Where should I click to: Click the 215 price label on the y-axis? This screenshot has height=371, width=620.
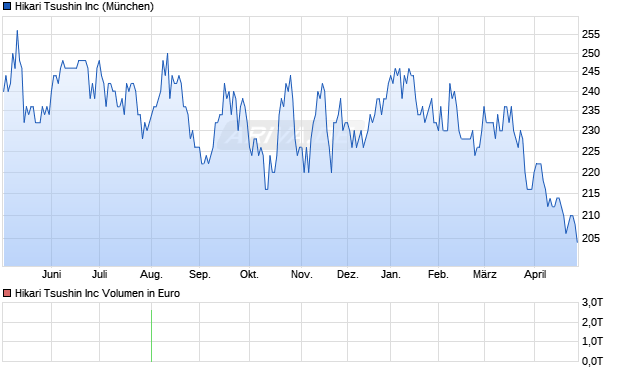point(591,193)
